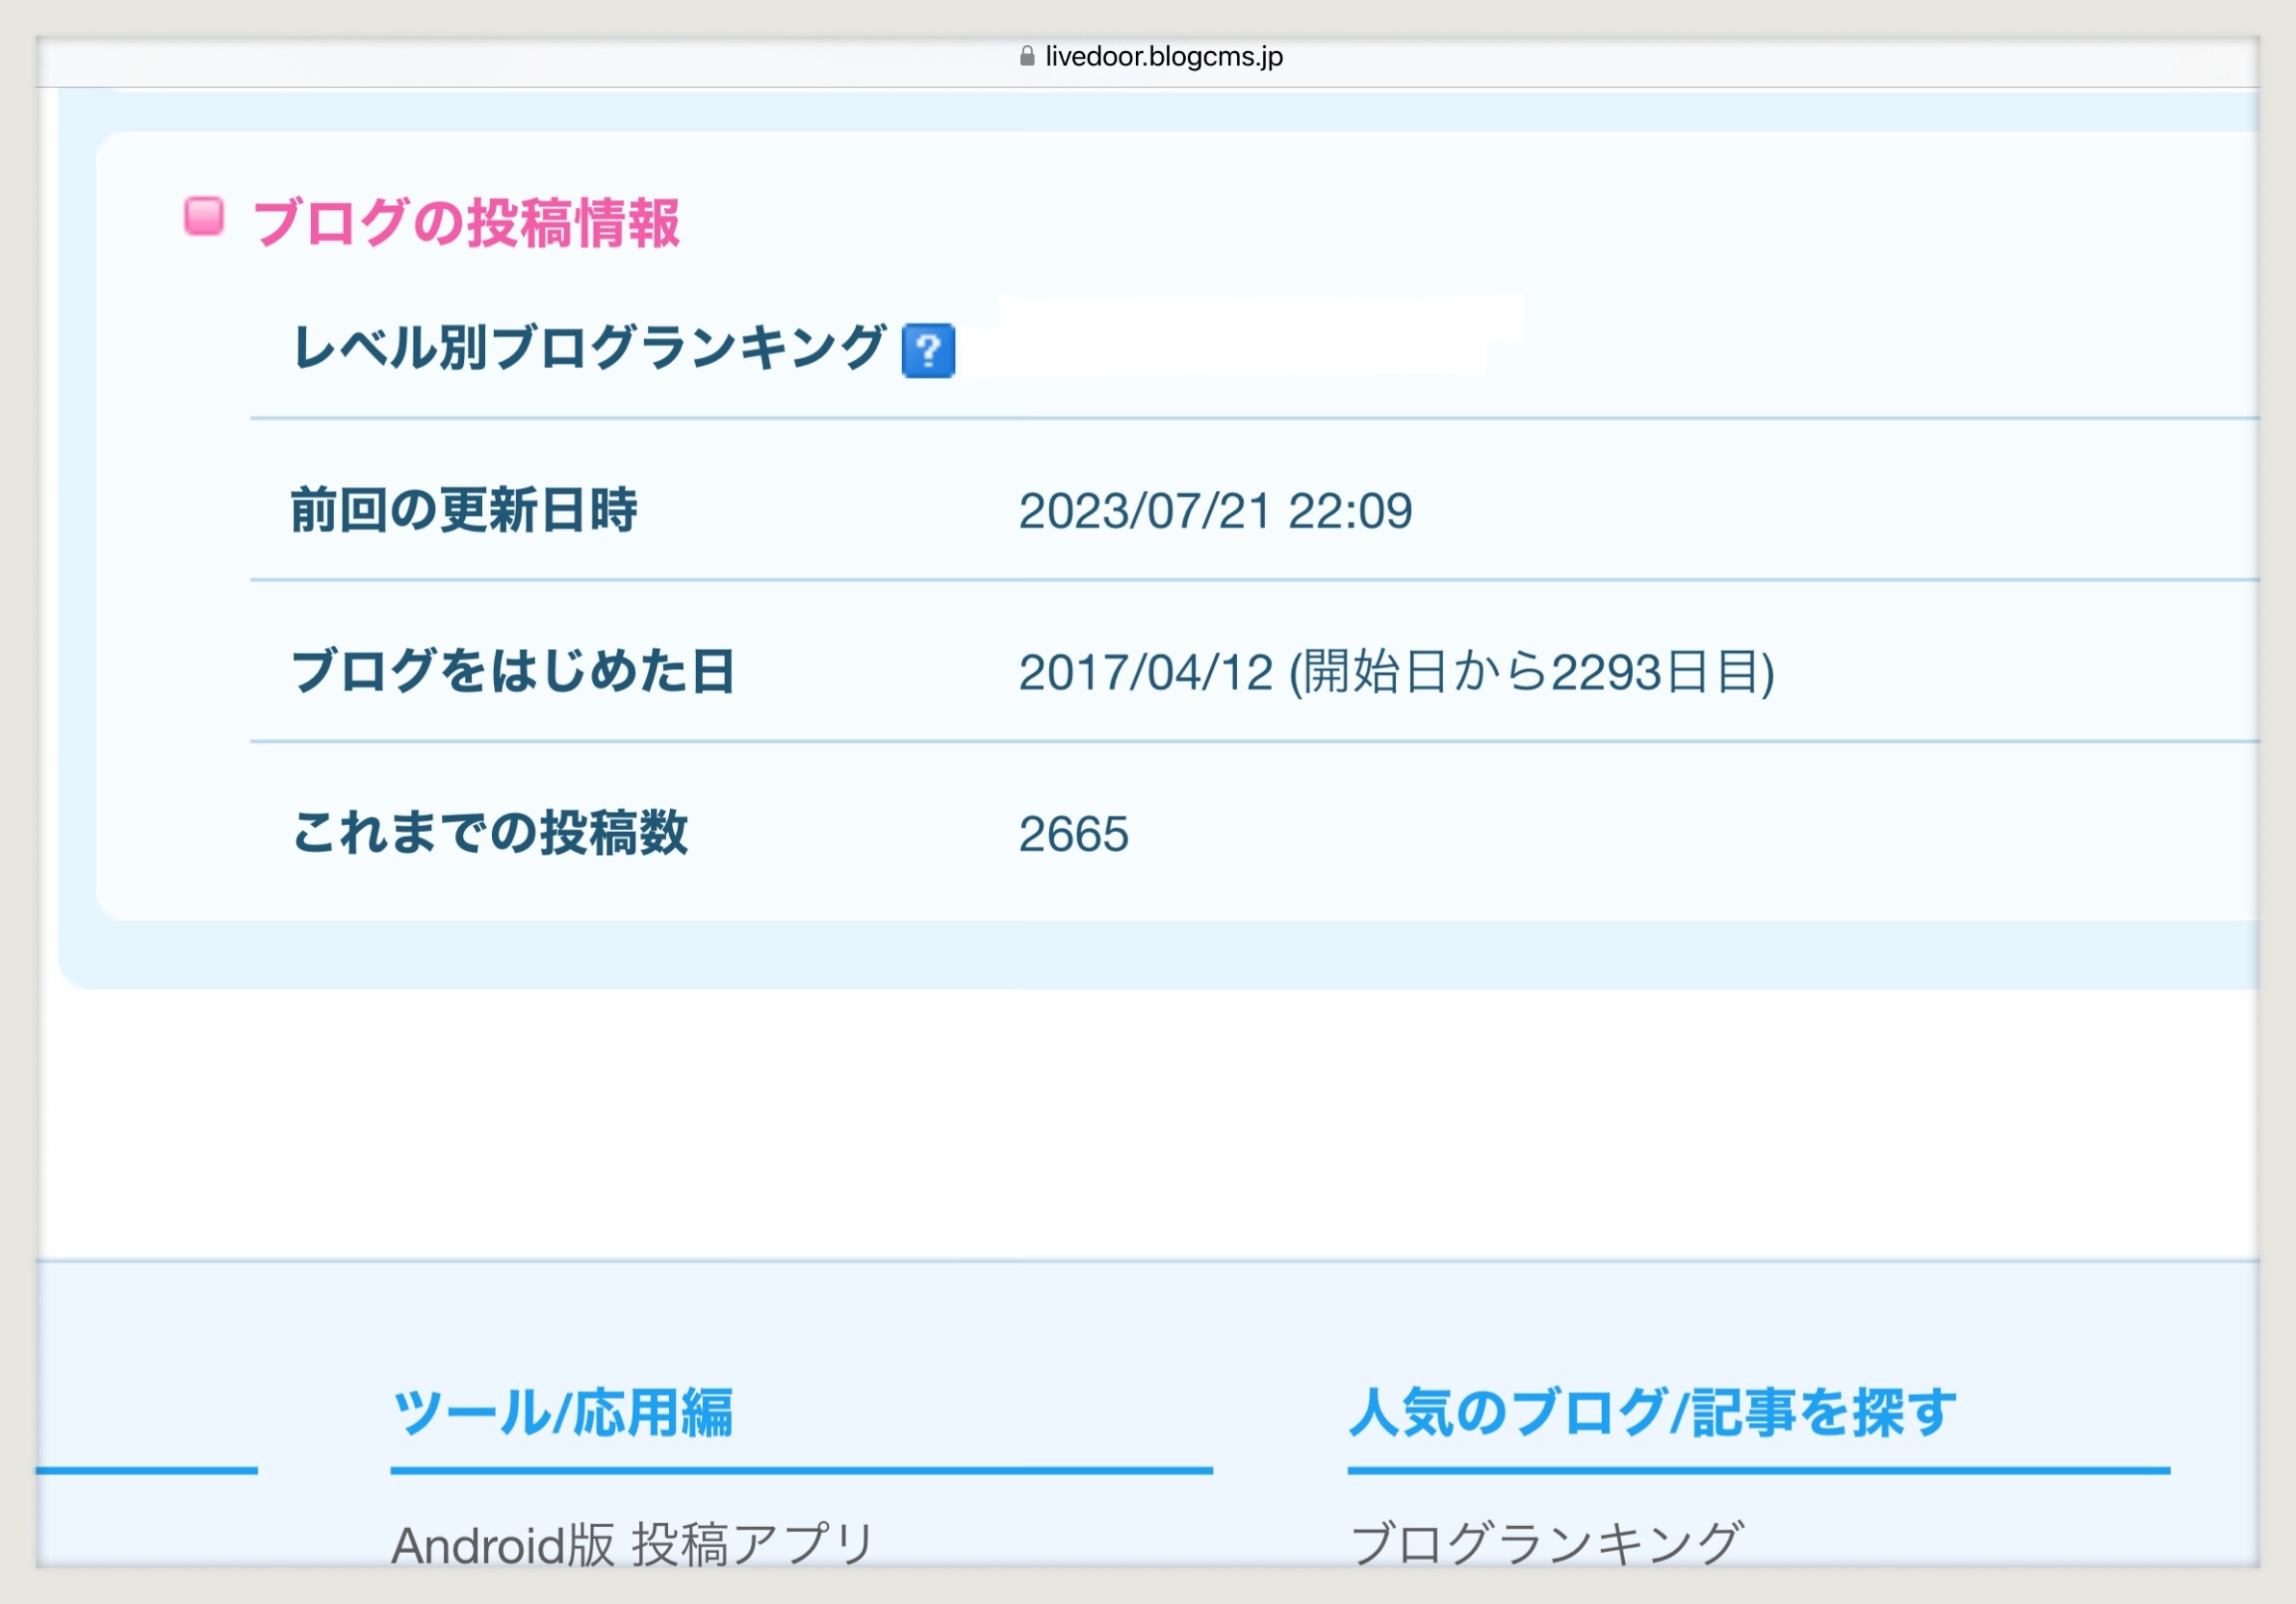
Task: Click blue divider under 人気のブログ/記事を探す
Action: point(1759,1471)
